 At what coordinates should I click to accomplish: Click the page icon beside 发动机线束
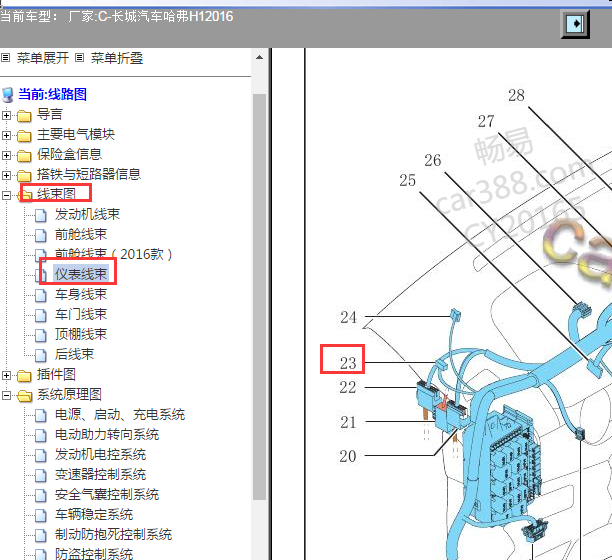[41, 215]
